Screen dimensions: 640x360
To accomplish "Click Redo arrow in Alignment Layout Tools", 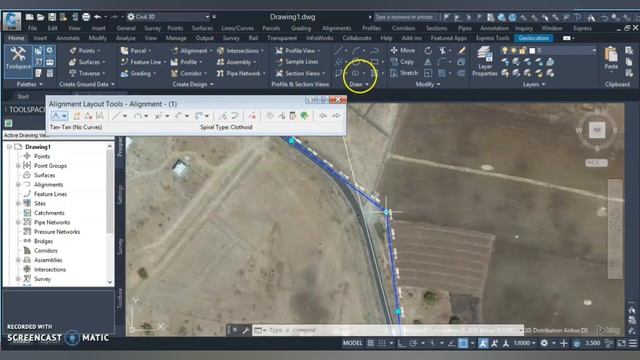I will (336, 116).
